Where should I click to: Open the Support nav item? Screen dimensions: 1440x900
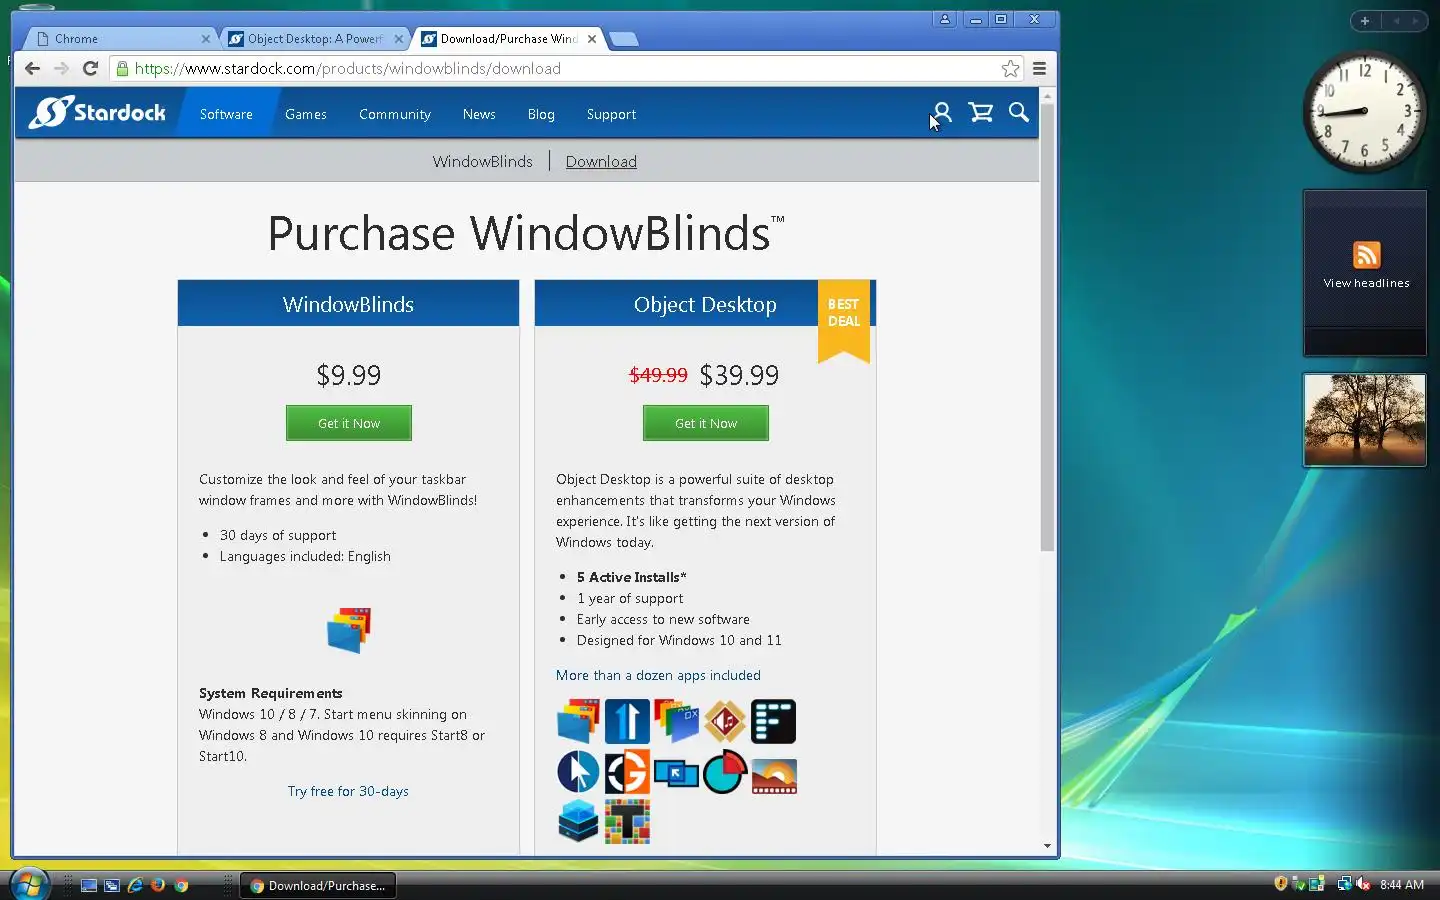[611, 114]
